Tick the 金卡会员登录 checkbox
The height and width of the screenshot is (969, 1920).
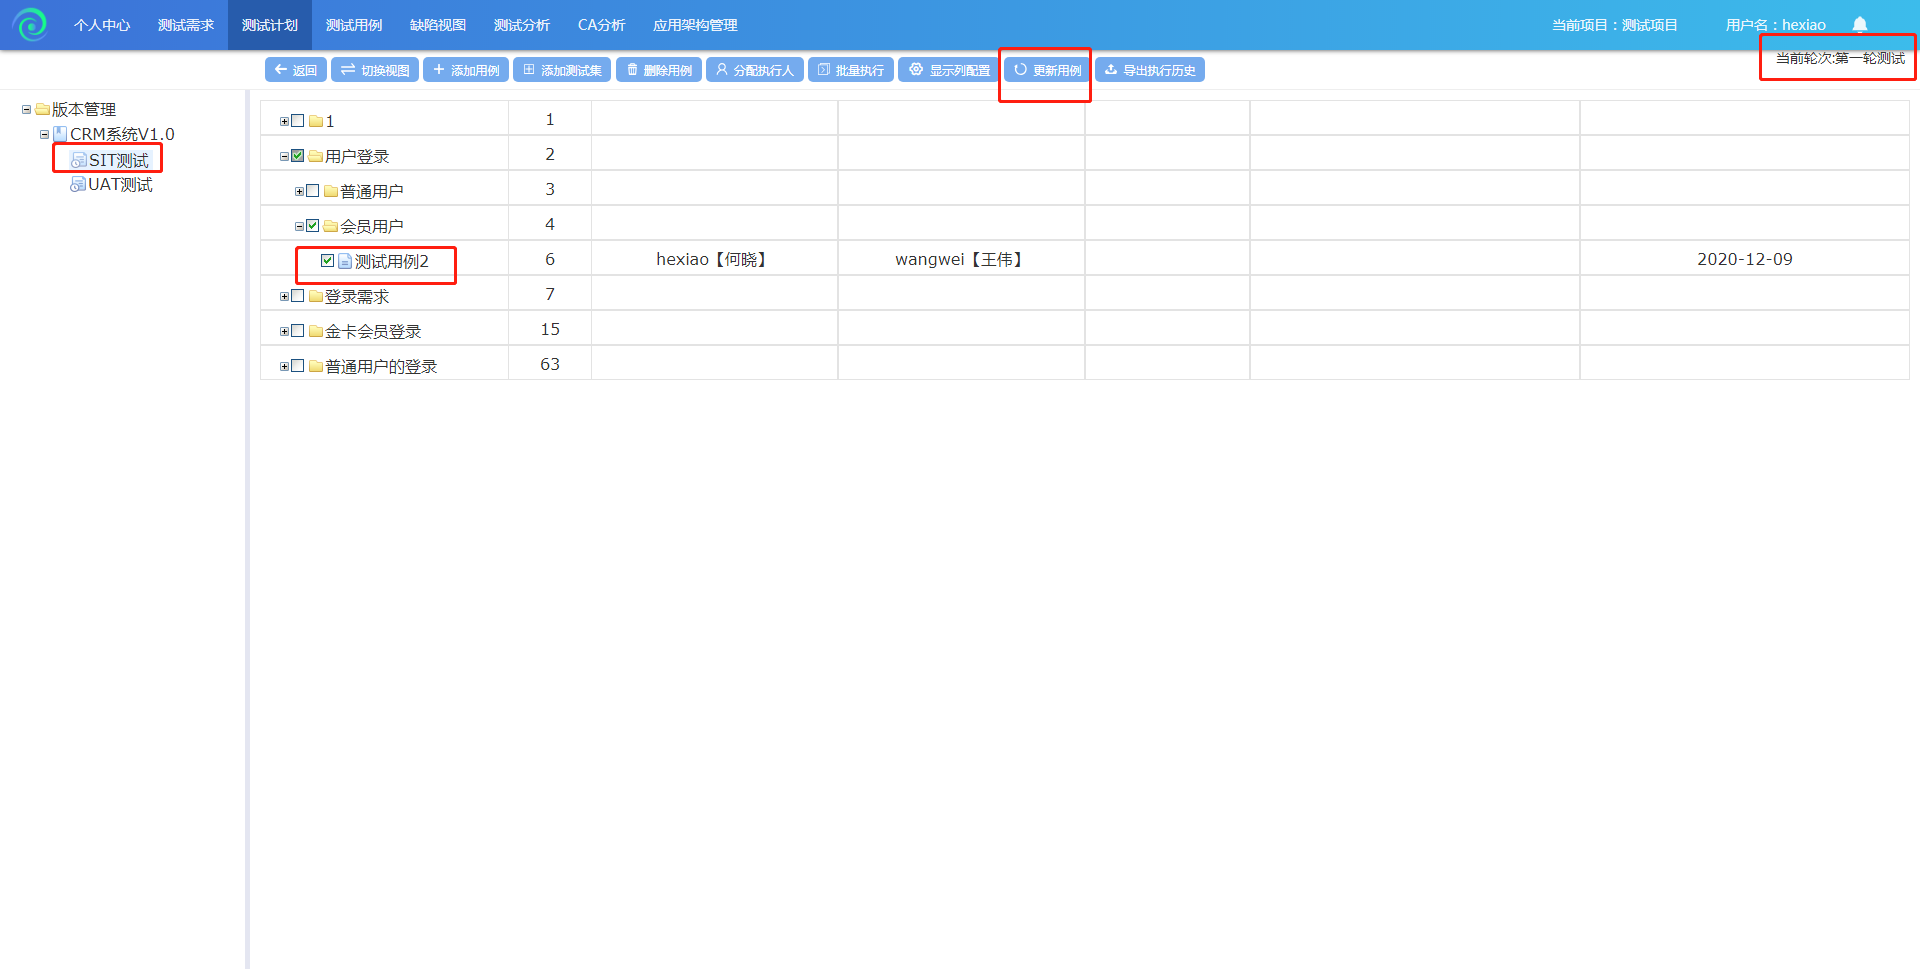pyautogui.click(x=298, y=331)
